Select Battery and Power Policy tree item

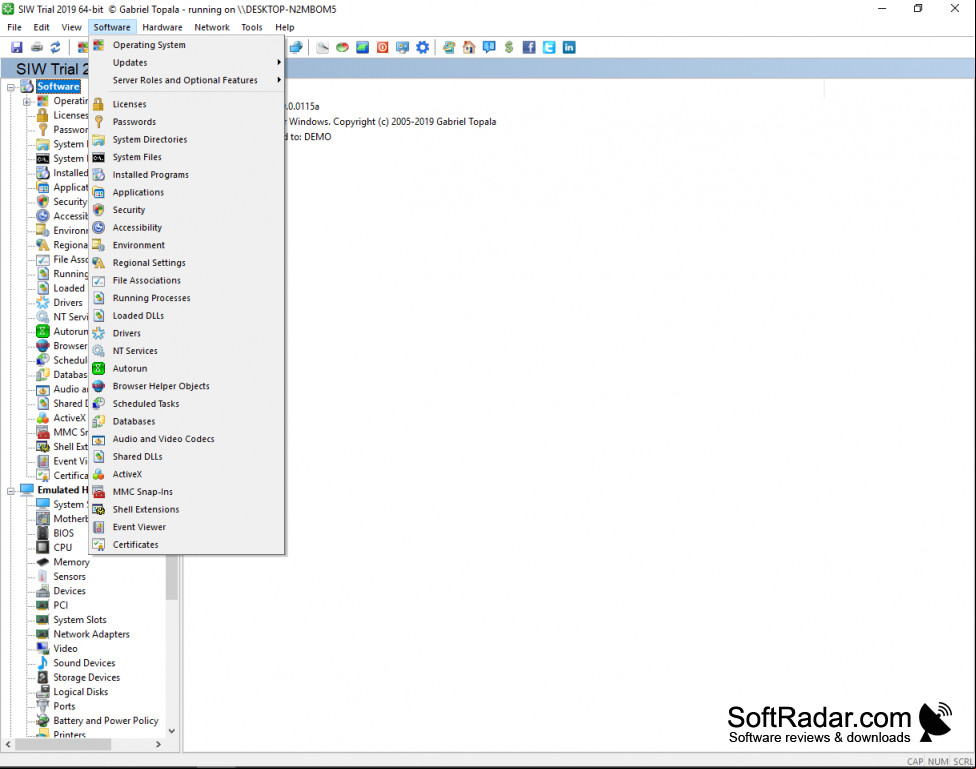[106, 721]
